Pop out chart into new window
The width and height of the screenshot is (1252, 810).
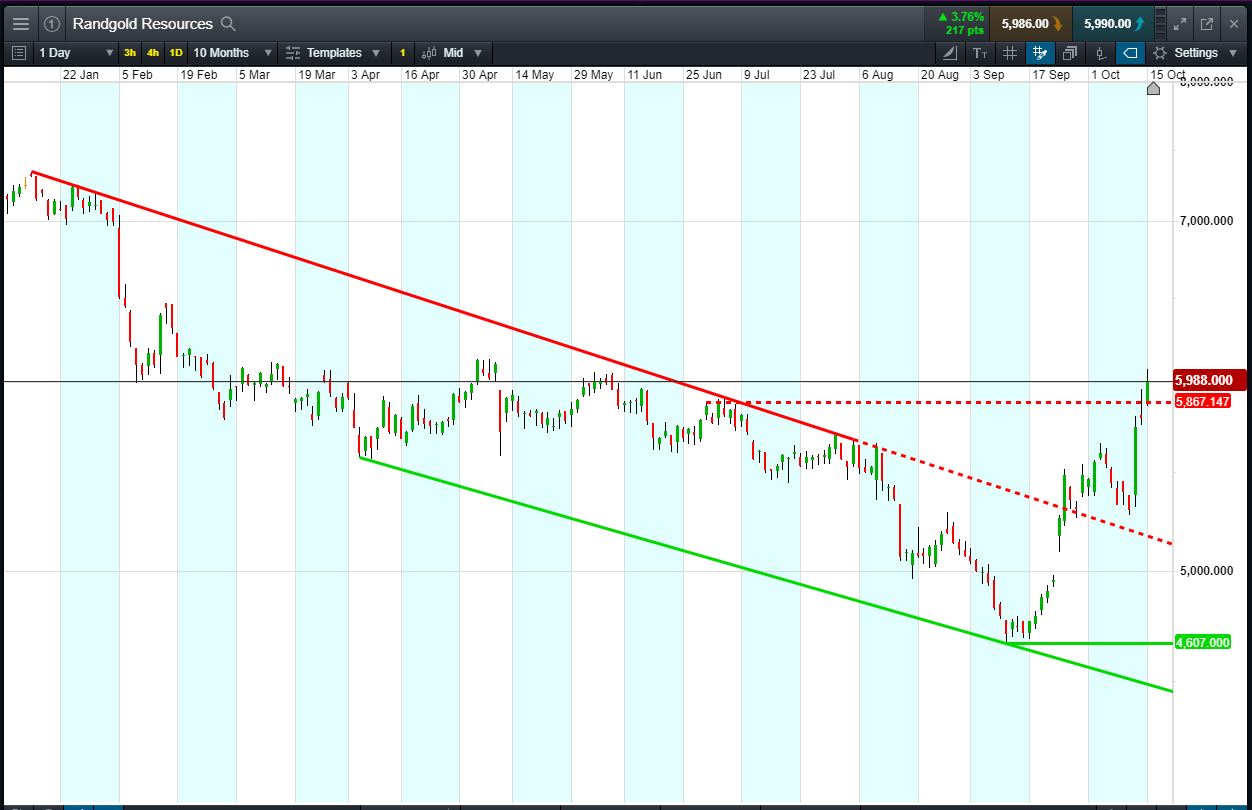click(1207, 24)
